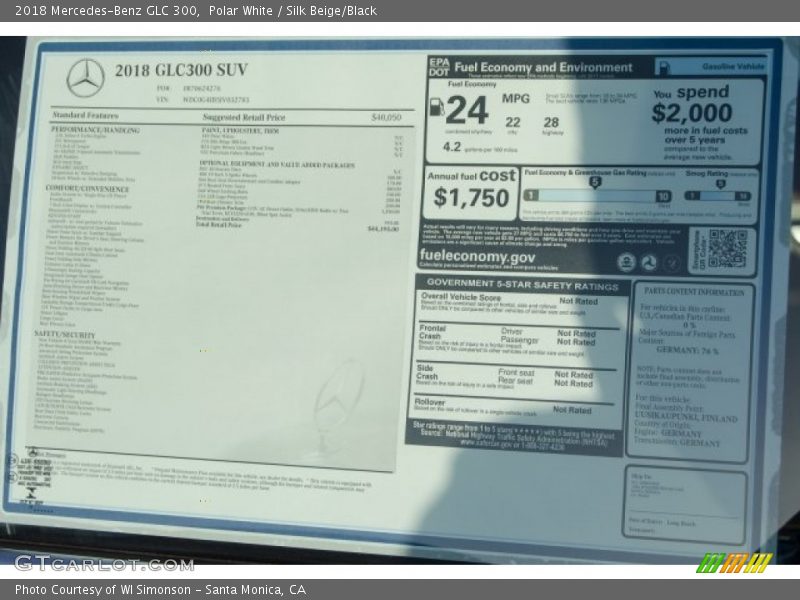
Task: Click the "Fuel Economy and Environment" header
Action: (x=543, y=67)
